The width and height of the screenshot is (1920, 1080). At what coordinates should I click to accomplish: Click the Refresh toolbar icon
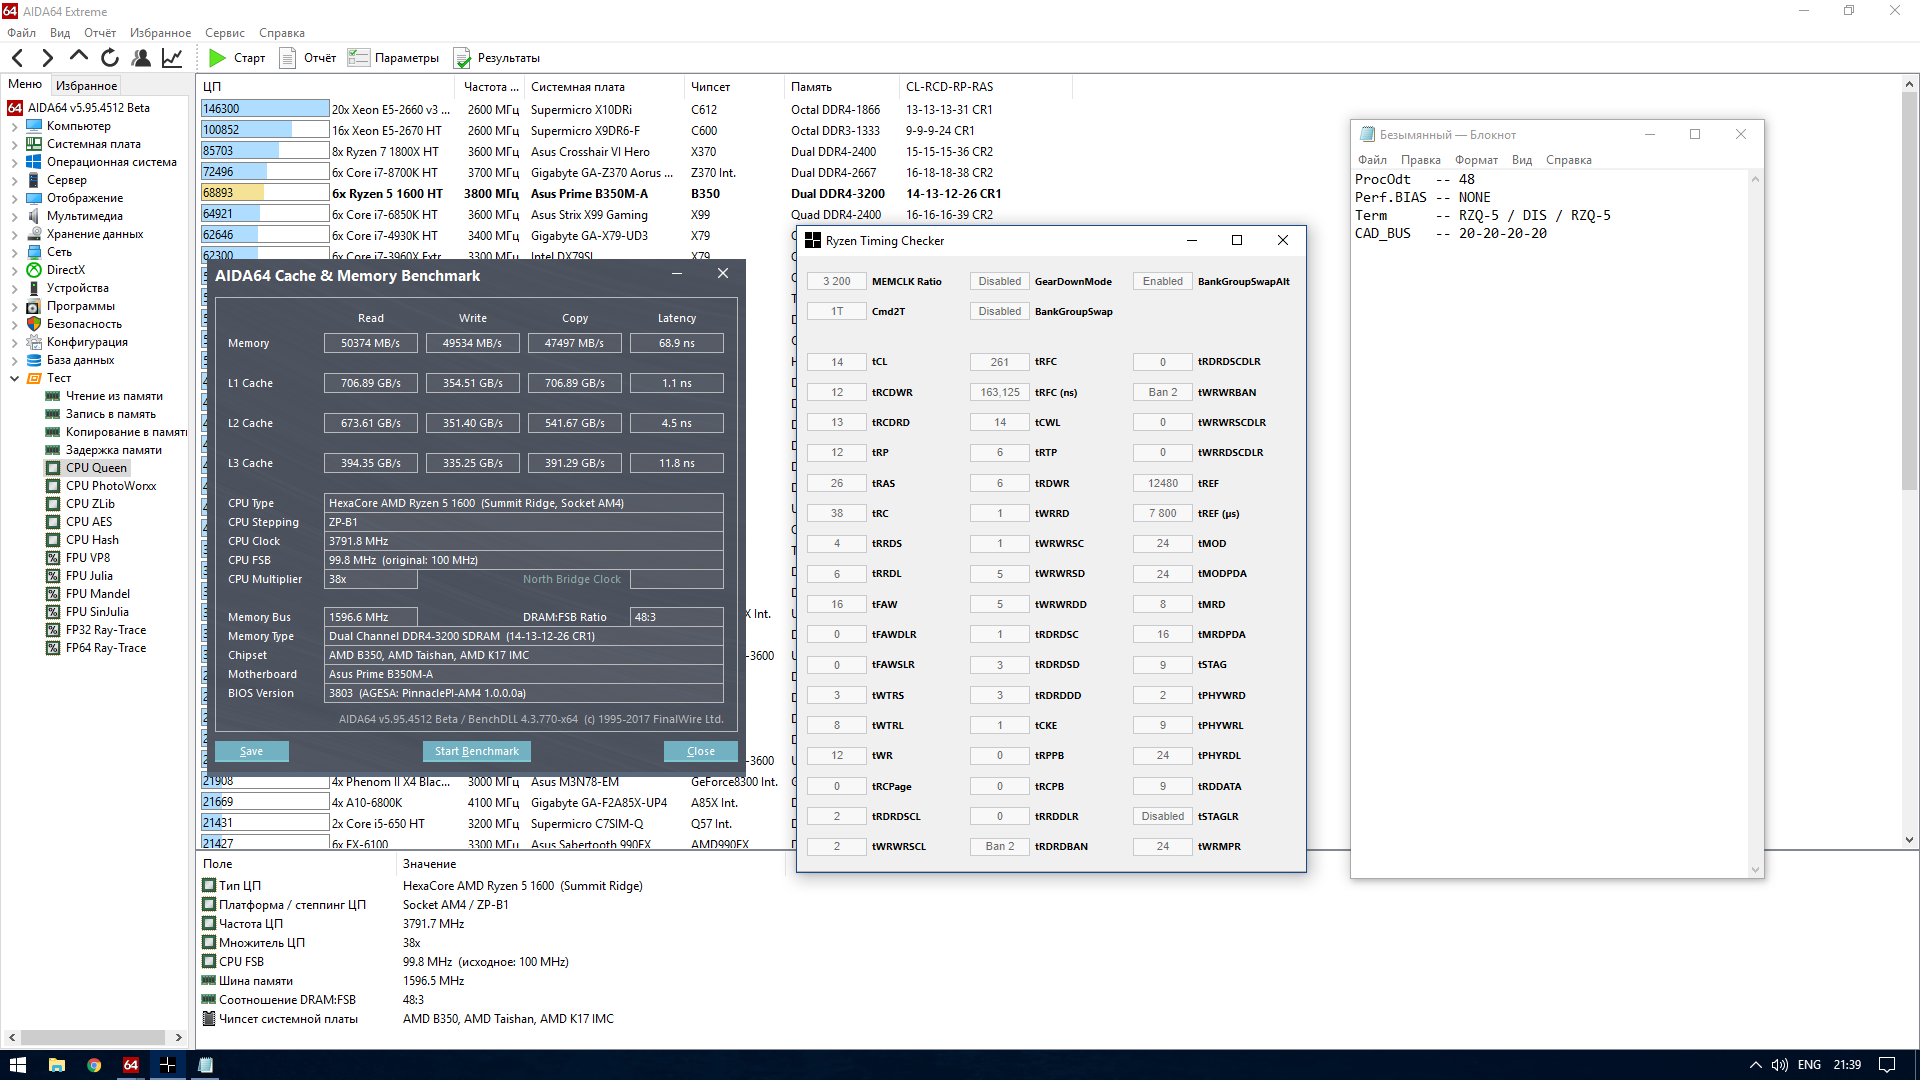point(110,58)
